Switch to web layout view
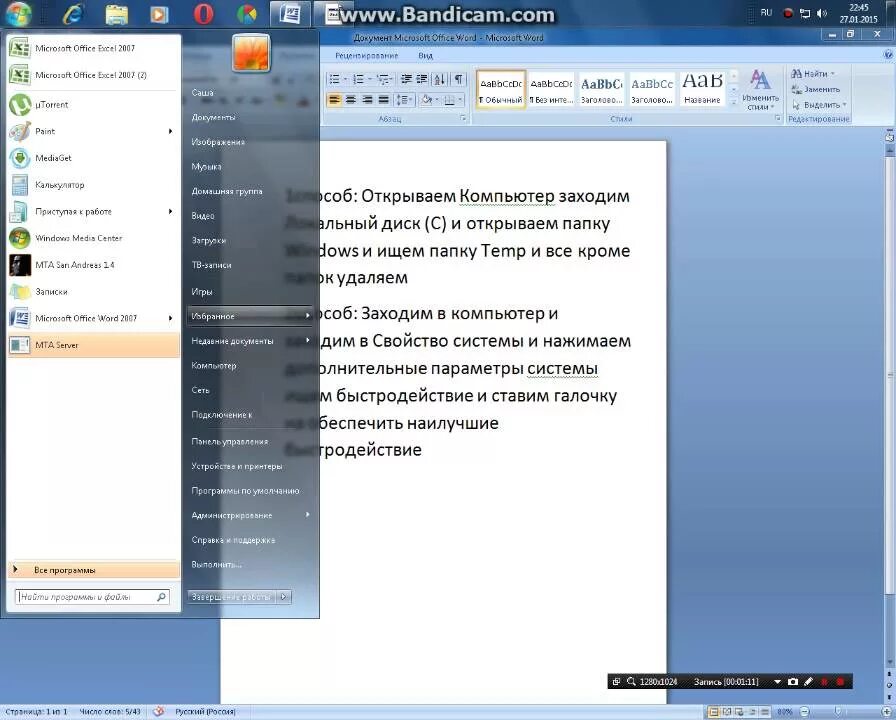Image resolution: width=896 pixels, height=720 pixels. 739,712
